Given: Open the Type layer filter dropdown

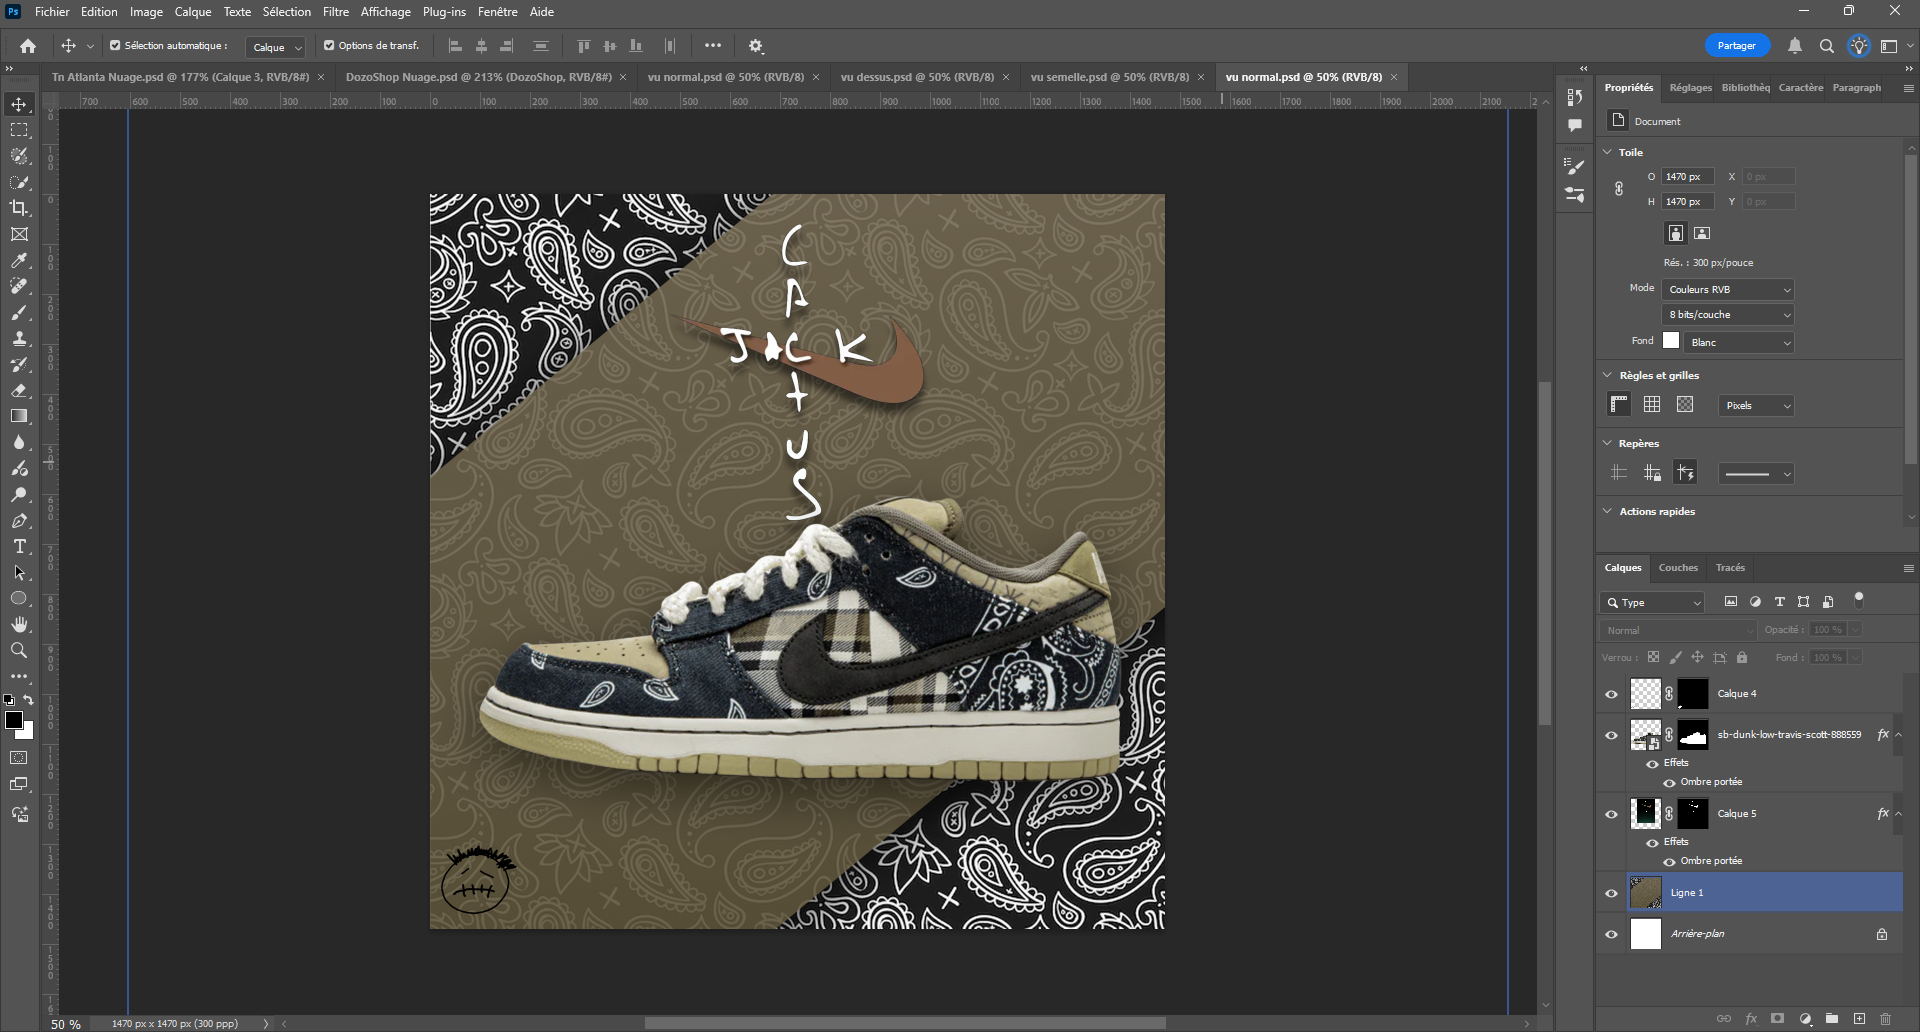Looking at the screenshot, I should click(1652, 603).
